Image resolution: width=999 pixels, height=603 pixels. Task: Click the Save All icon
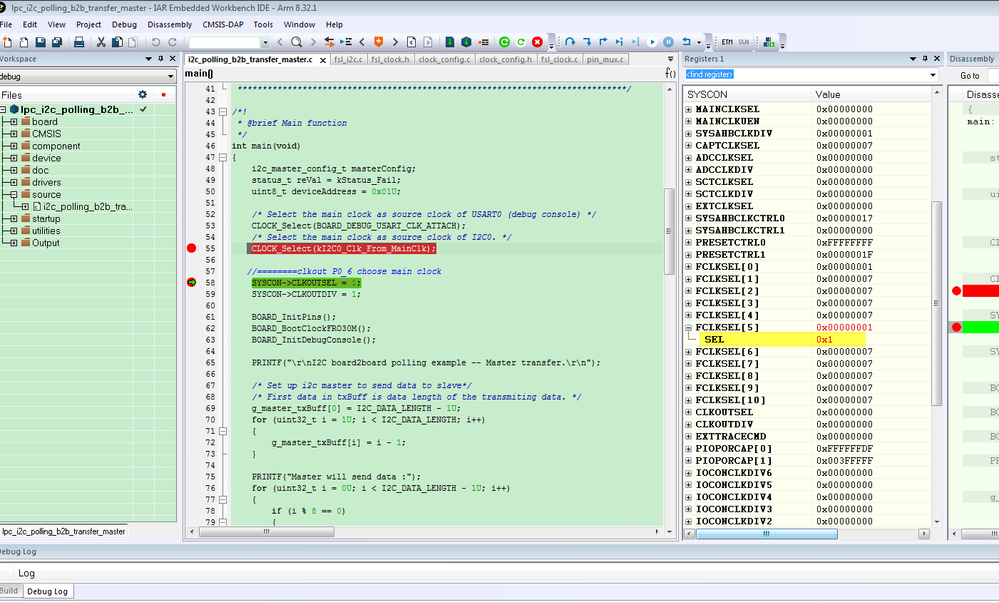(x=57, y=42)
